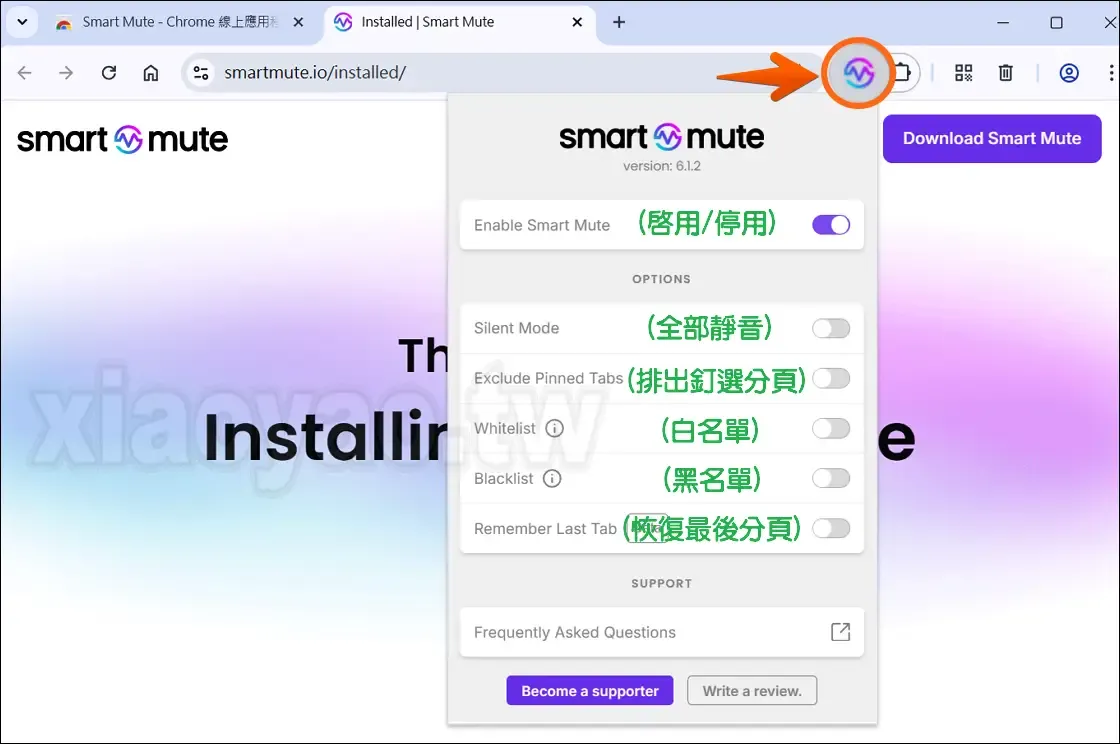The image size is (1120, 744).
Task: Click Become a supporter button
Action: coord(590,690)
